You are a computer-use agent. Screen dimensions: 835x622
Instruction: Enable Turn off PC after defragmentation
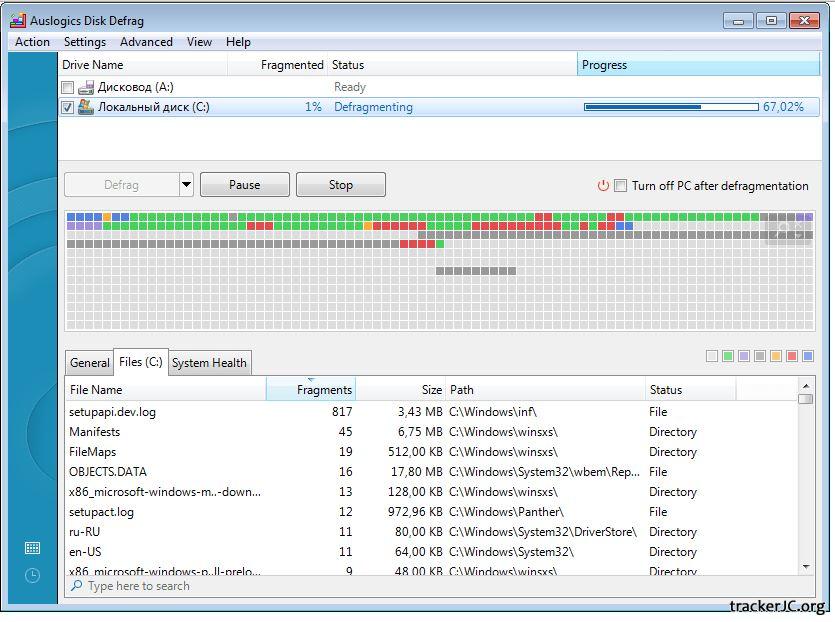click(620, 185)
